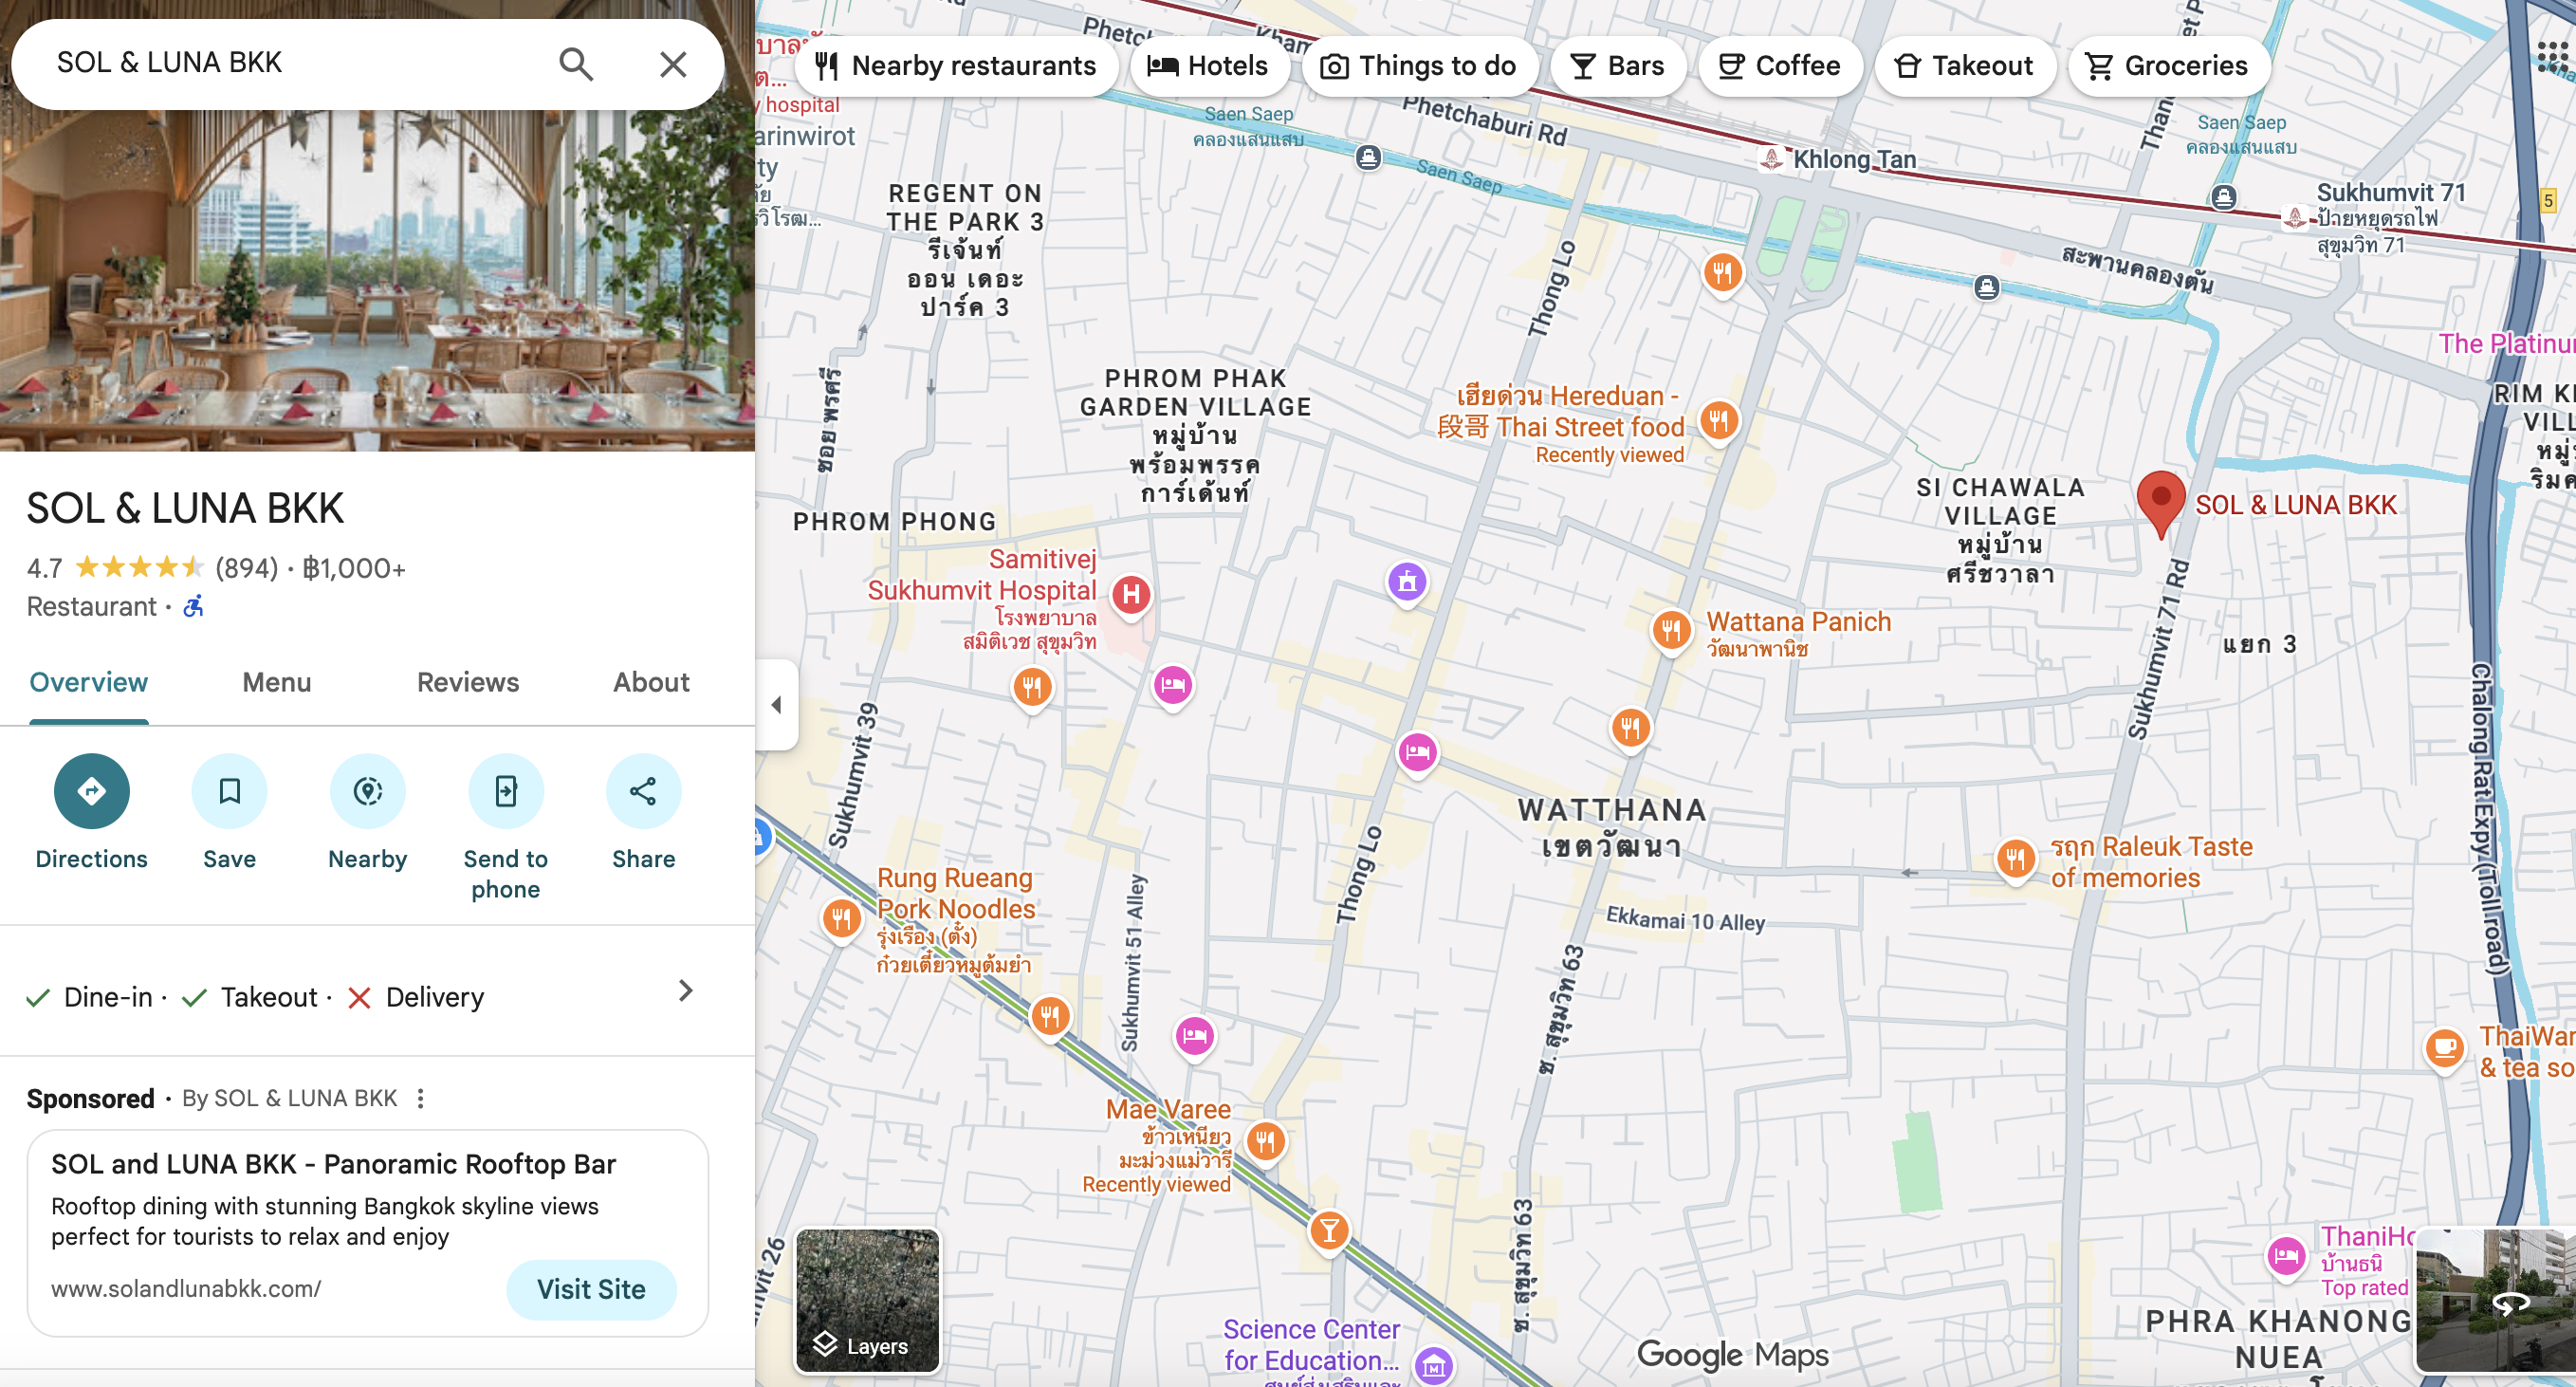Click the Send to phone icon

[505, 791]
